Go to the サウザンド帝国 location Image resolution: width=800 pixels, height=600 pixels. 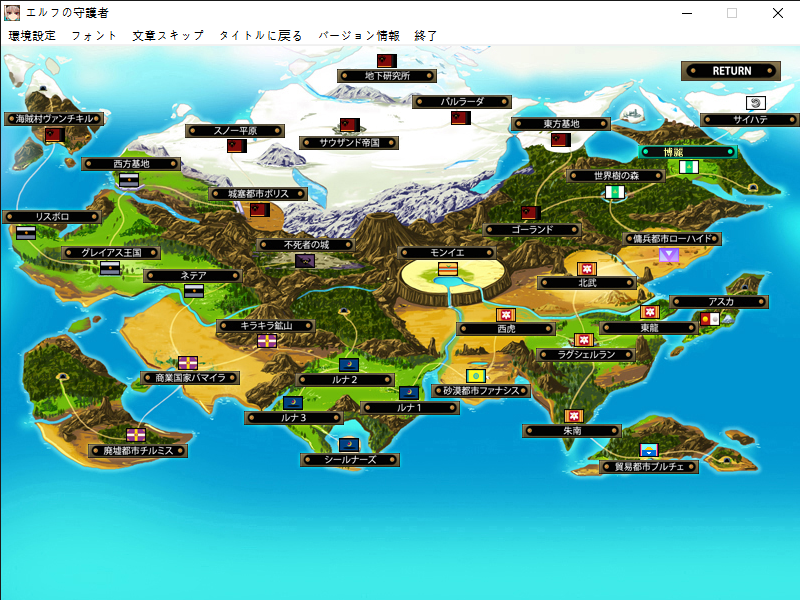click(349, 143)
